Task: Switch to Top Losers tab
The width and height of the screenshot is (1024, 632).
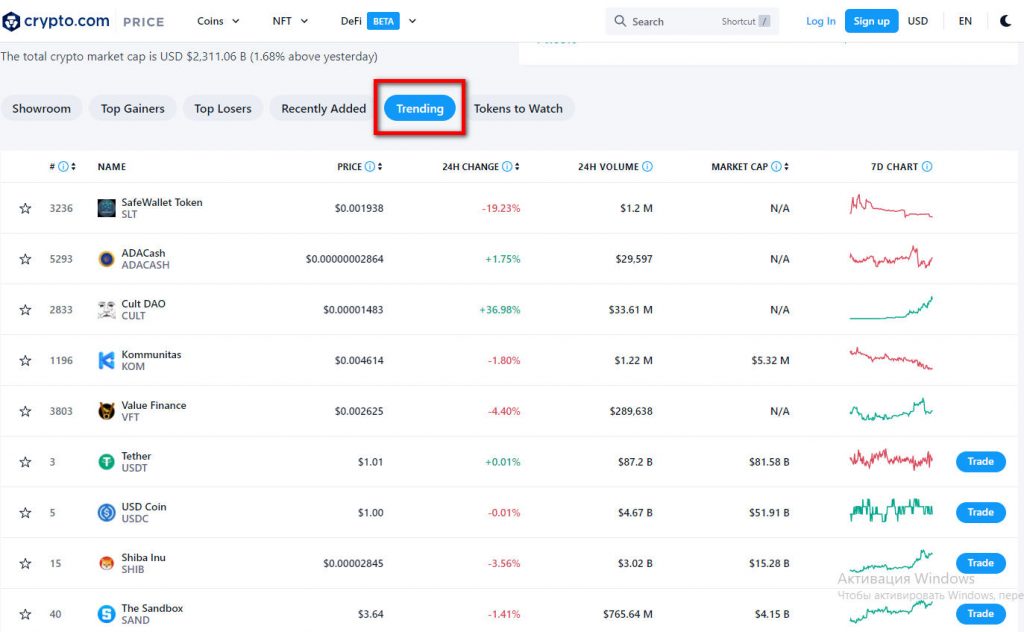Action: pyautogui.click(x=223, y=108)
